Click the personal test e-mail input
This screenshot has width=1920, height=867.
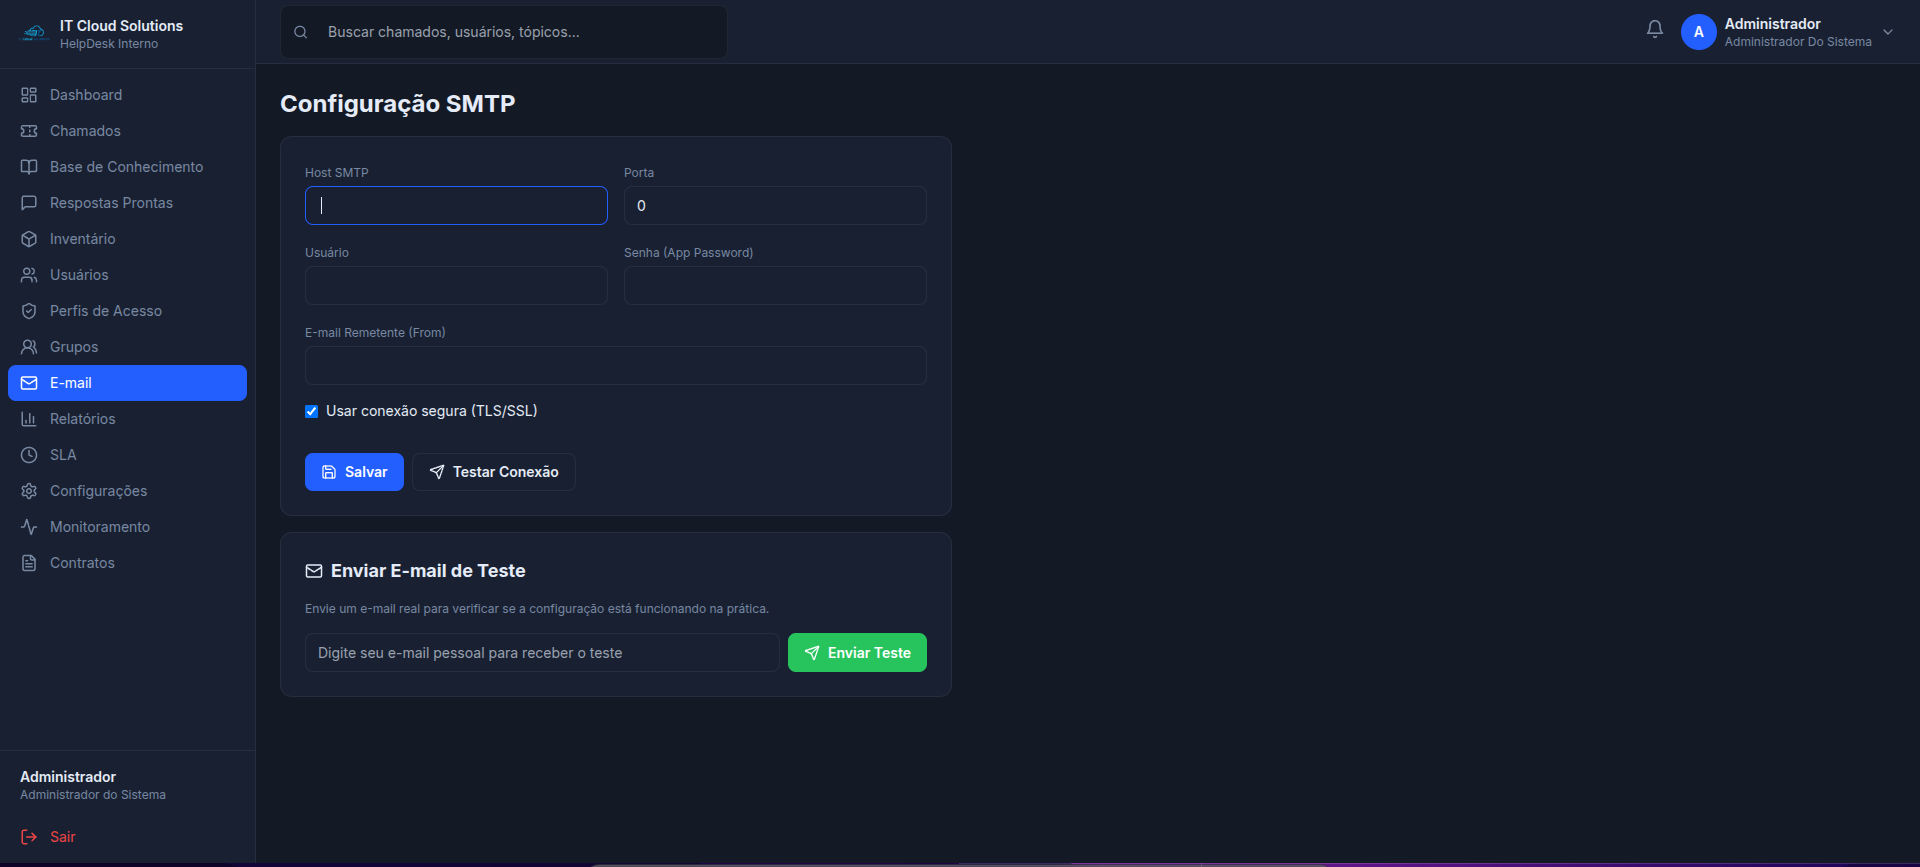542,653
